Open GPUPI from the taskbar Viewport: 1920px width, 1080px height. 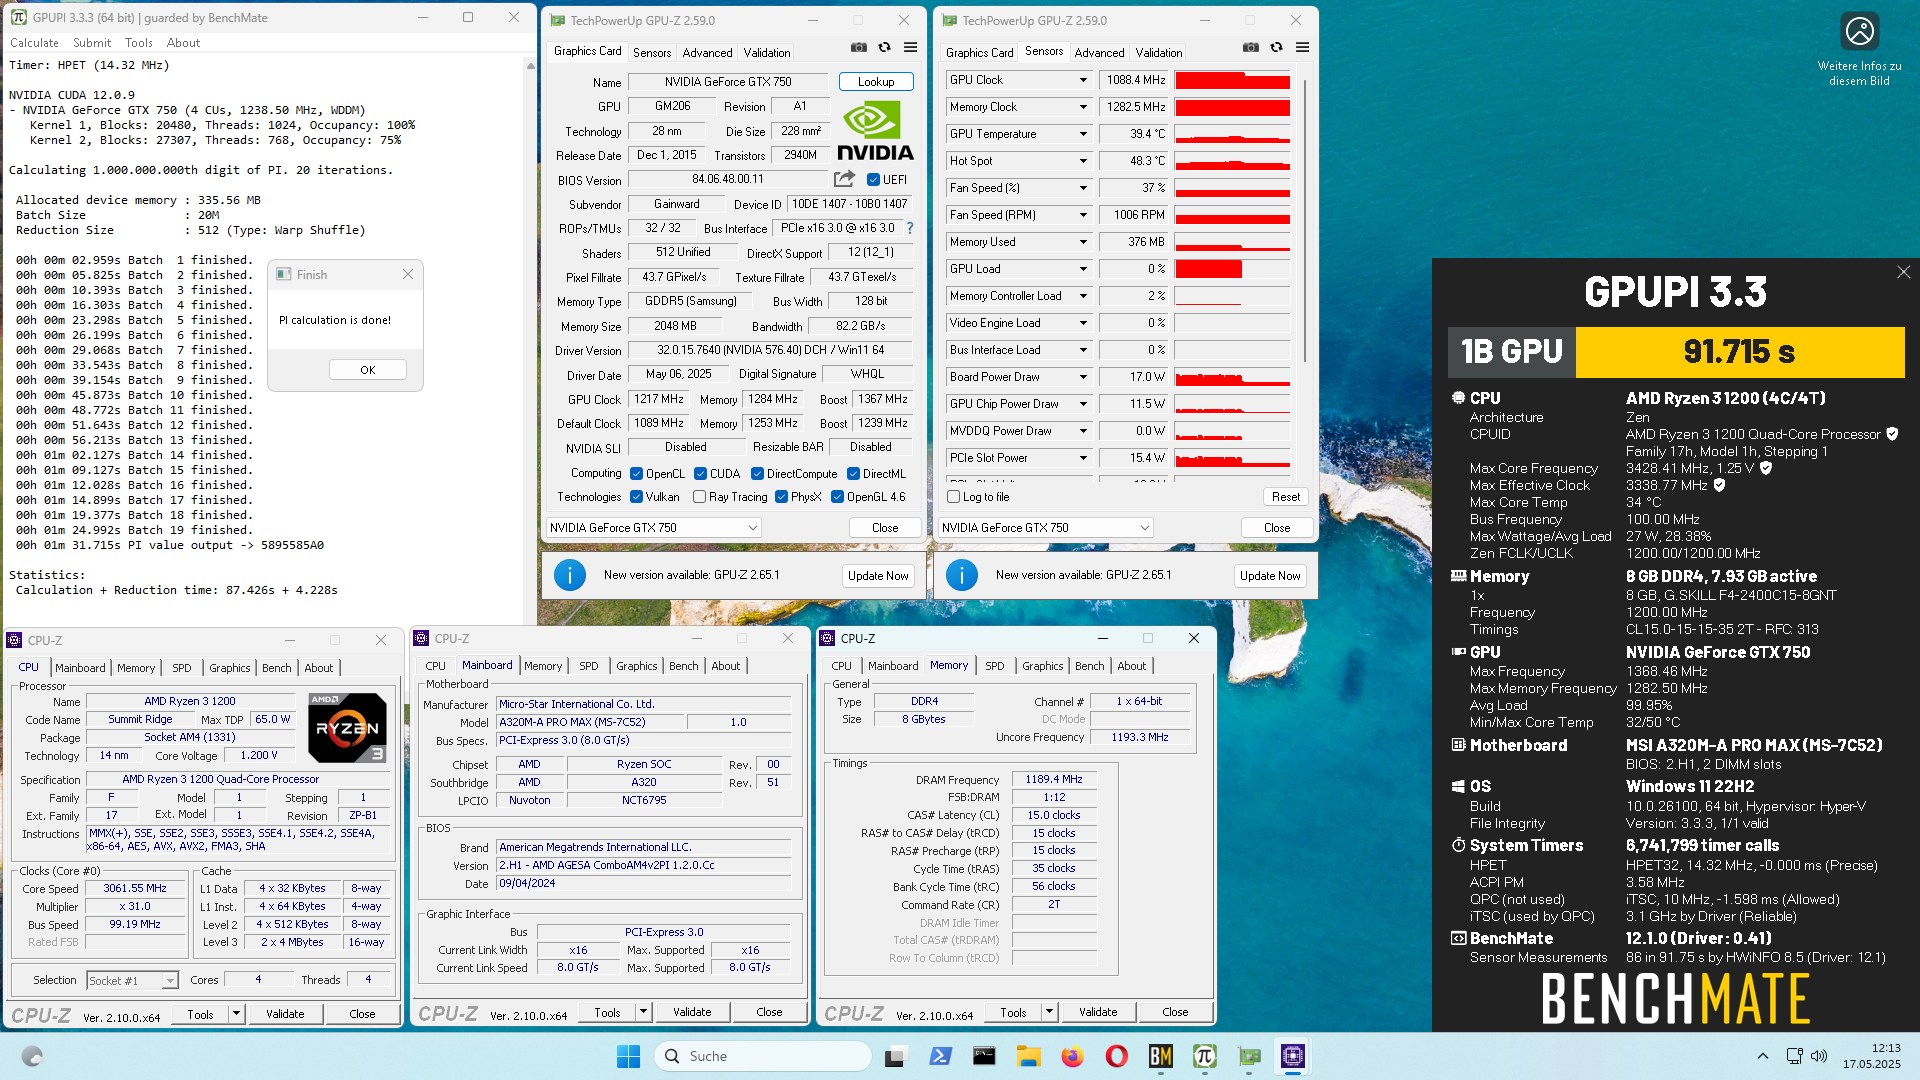(1204, 1056)
